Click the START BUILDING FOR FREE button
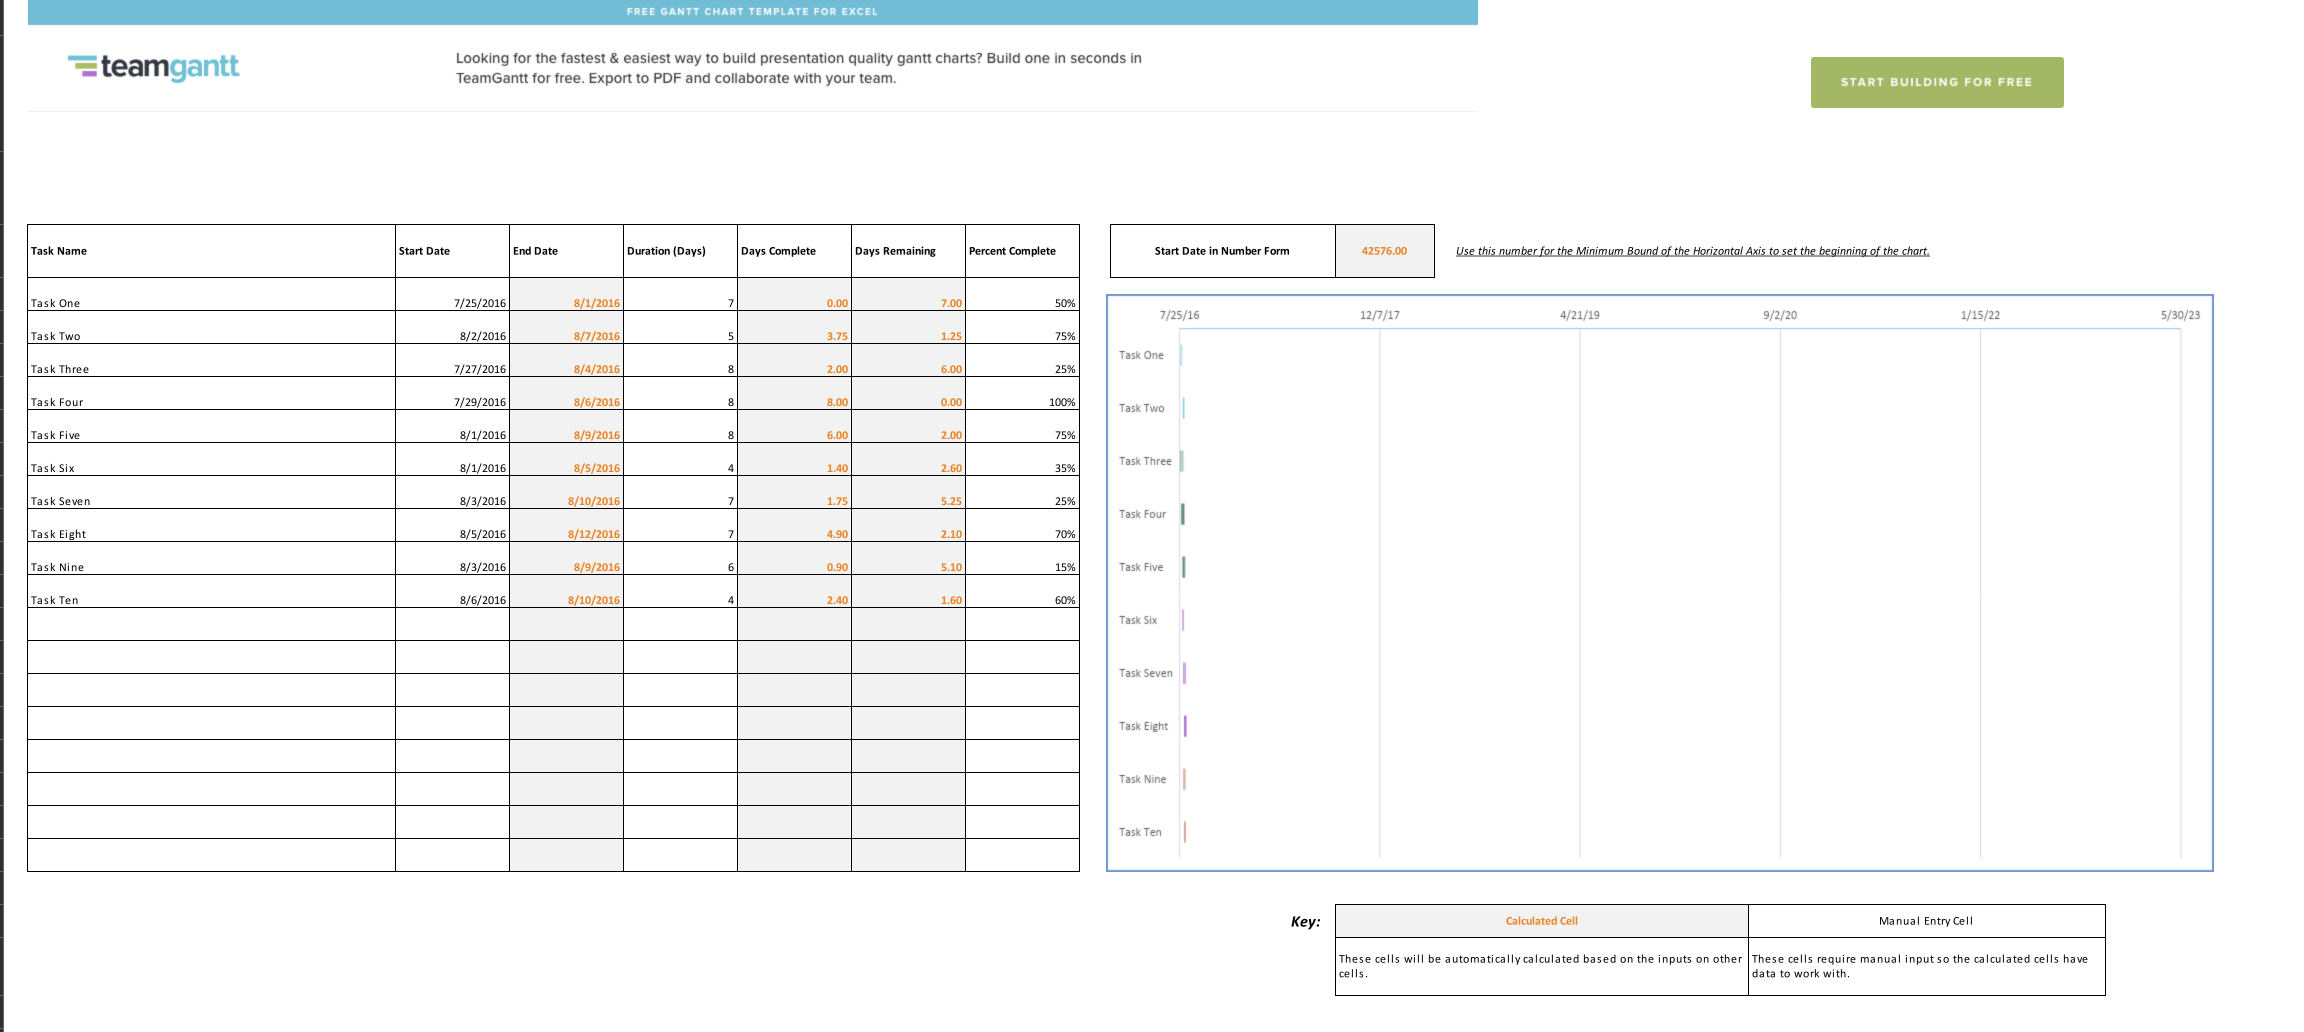2304x1032 pixels. [x=1936, y=82]
